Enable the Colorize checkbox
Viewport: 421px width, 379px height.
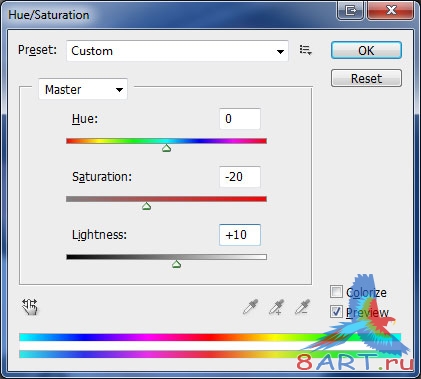[336, 291]
